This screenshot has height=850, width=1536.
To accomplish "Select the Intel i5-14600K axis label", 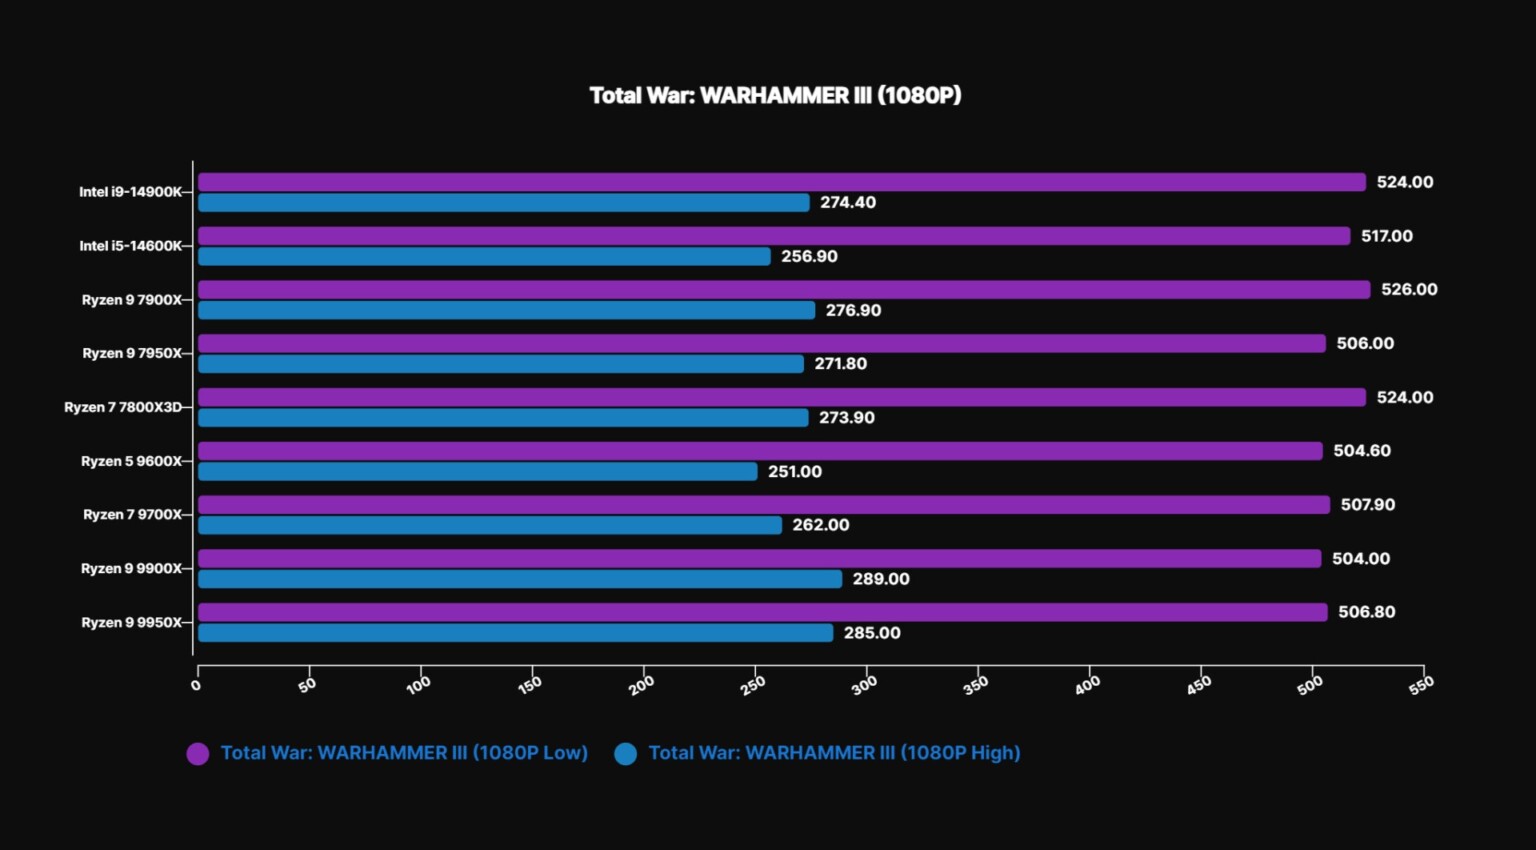I will click(x=131, y=246).
